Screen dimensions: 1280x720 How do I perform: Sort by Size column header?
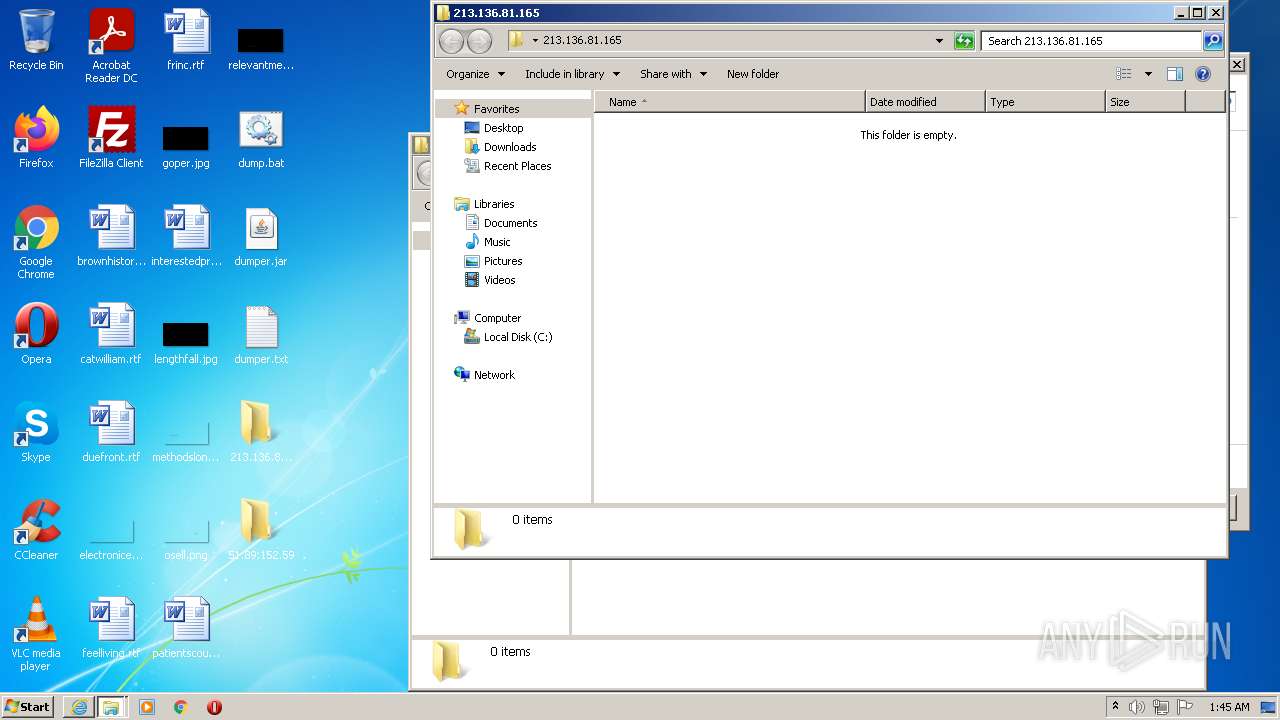point(1145,102)
